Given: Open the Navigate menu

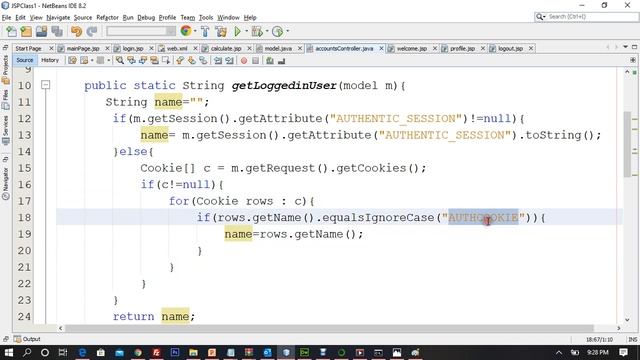Looking at the screenshot, I should (x=58, y=18).
